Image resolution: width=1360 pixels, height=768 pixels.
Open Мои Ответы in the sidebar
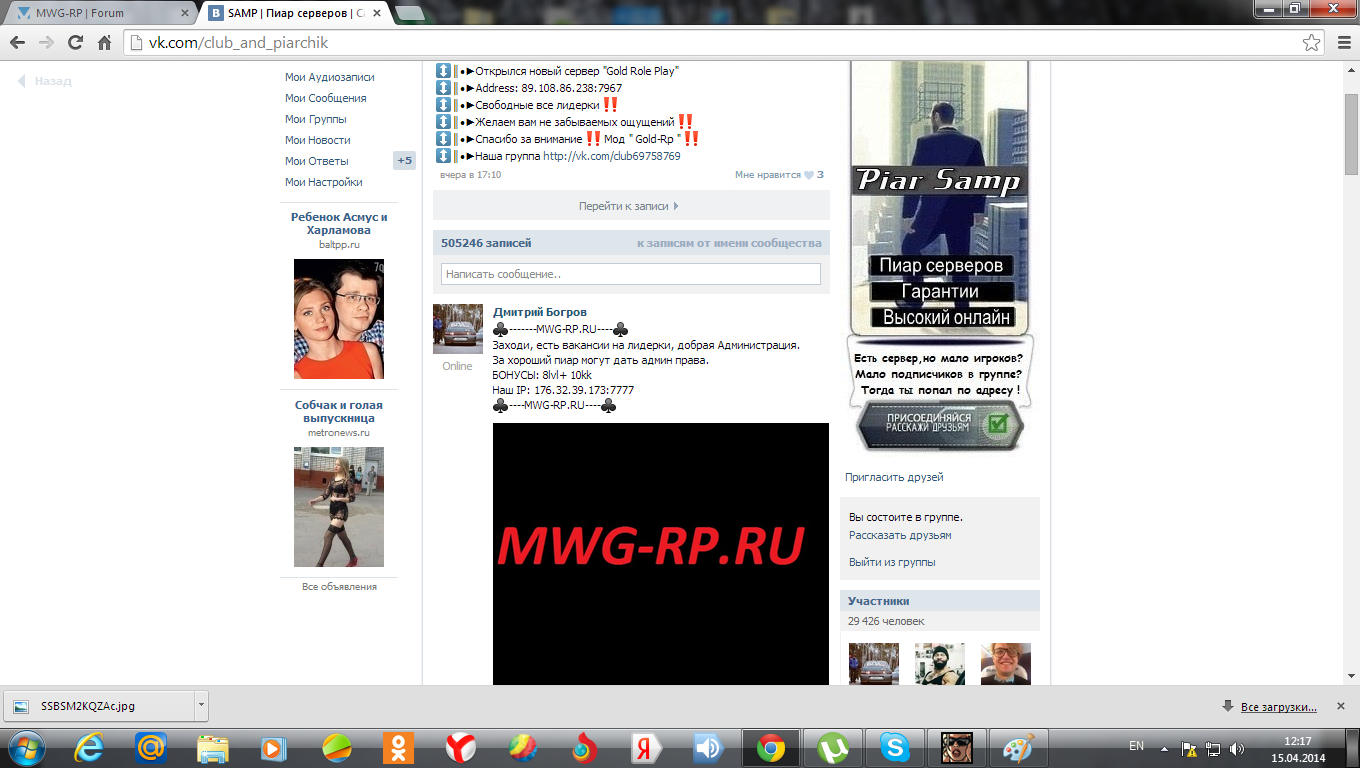317,161
